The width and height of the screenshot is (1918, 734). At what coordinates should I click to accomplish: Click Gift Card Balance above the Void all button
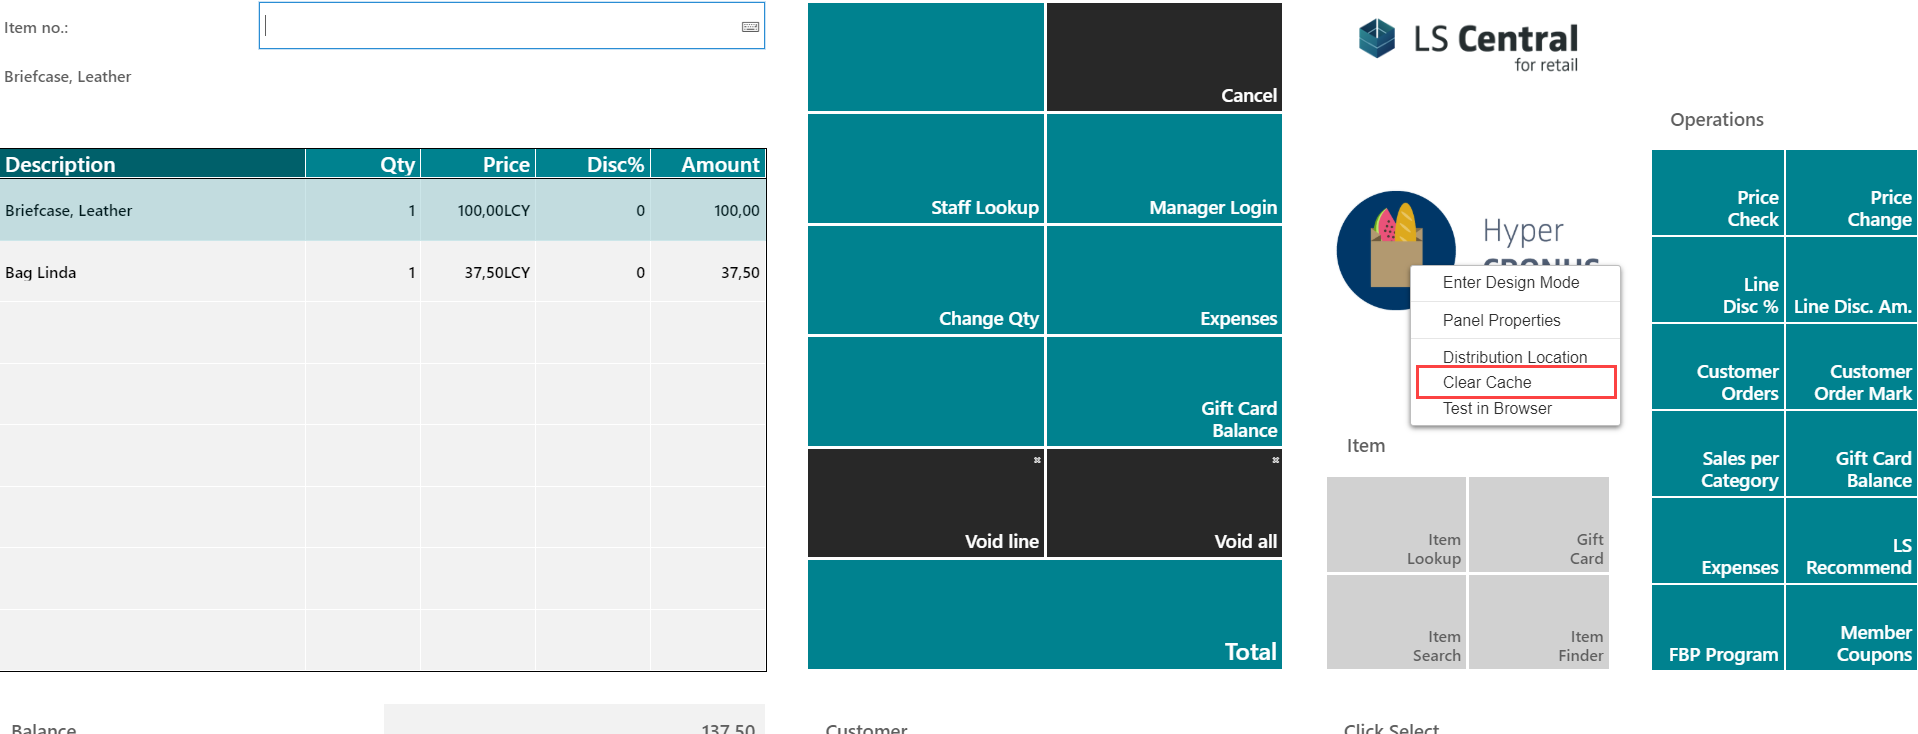coord(1164,391)
